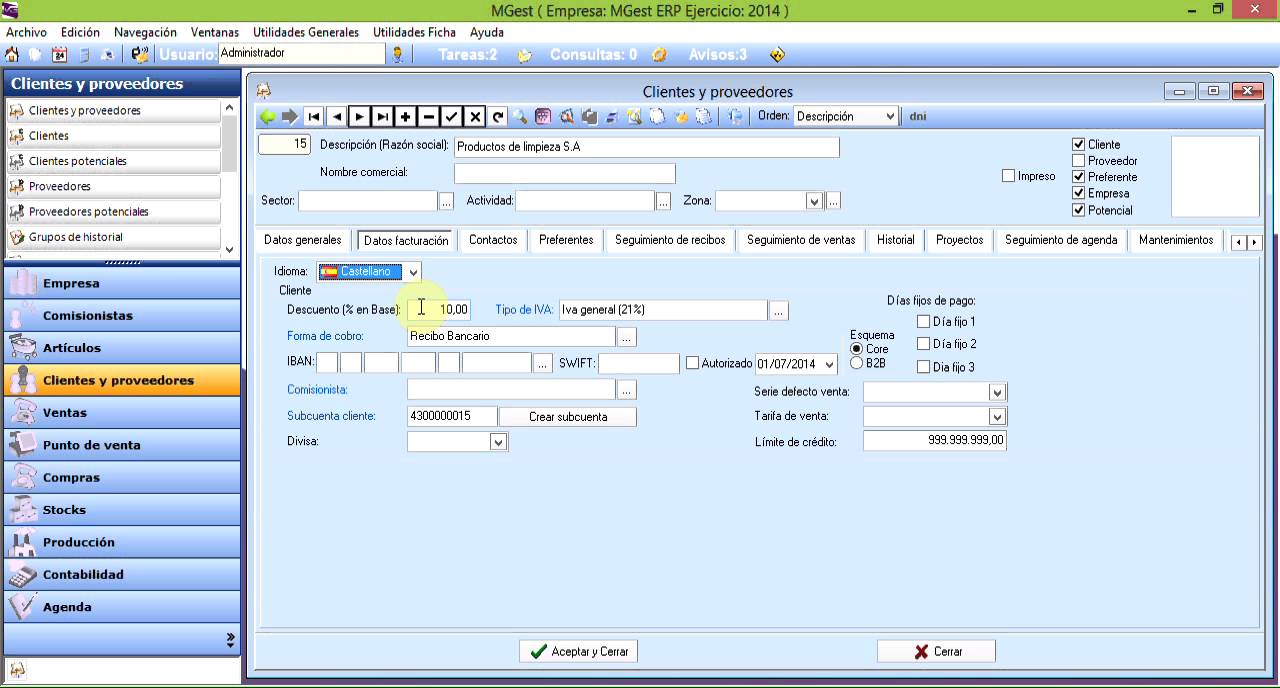Open the Zona dropdown
Viewport: 1280px width, 688px height.
(x=814, y=201)
